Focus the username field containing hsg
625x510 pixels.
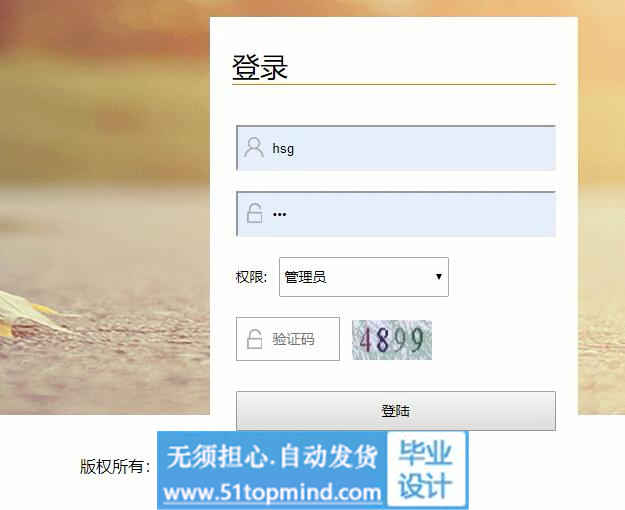pos(396,148)
